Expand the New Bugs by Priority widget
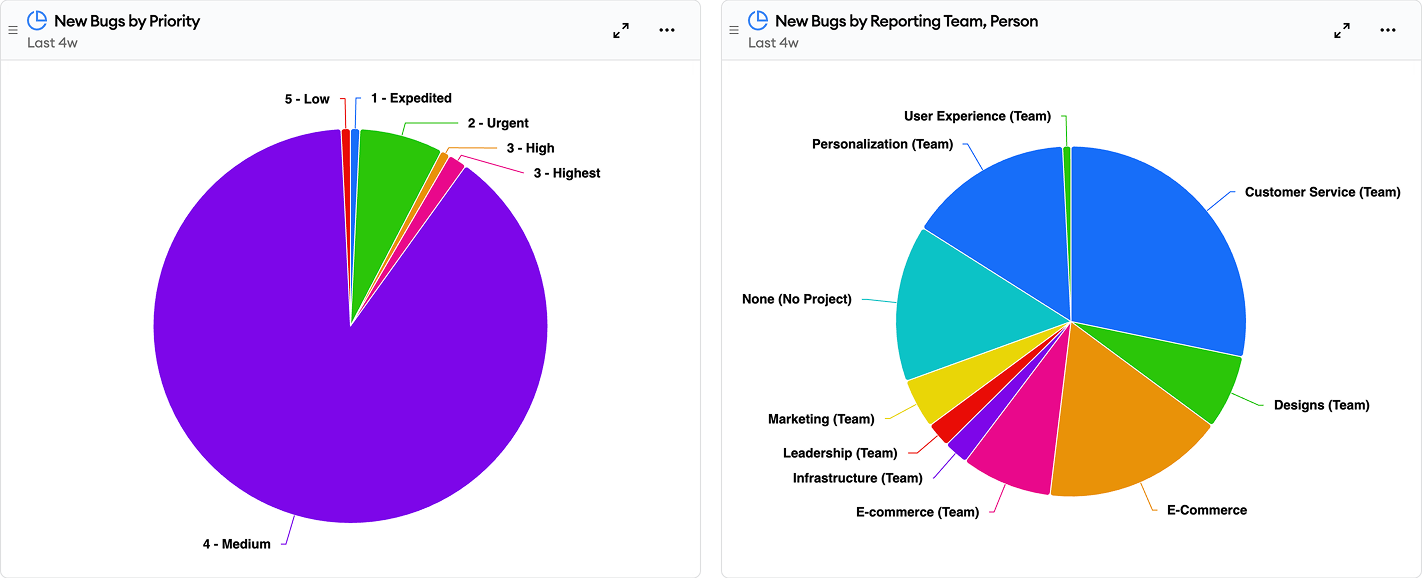Image resolution: width=1422 pixels, height=578 pixels. coord(621,31)
